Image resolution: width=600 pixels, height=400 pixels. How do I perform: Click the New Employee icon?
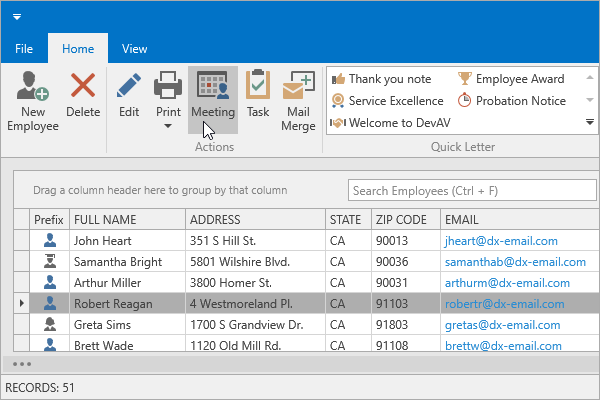point(33,88)
